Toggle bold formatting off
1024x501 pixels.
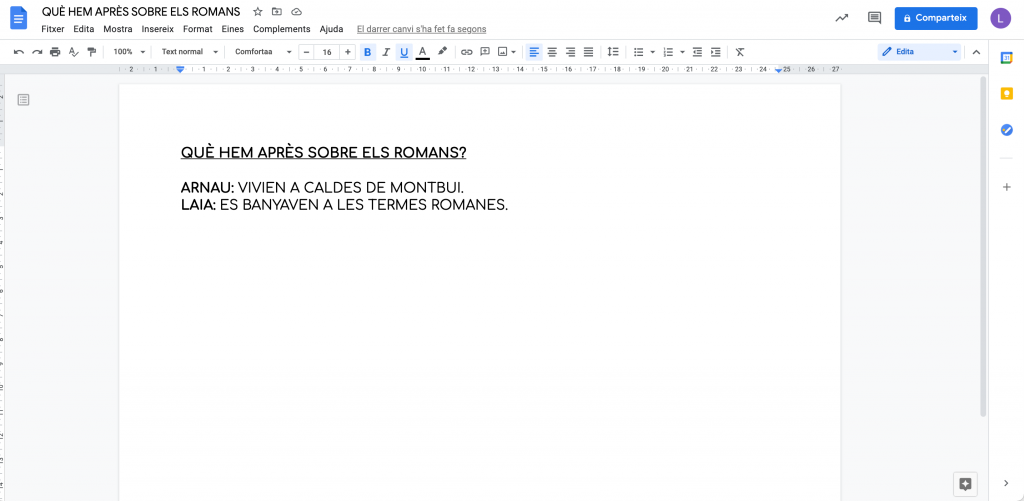(x=367, y=52)
